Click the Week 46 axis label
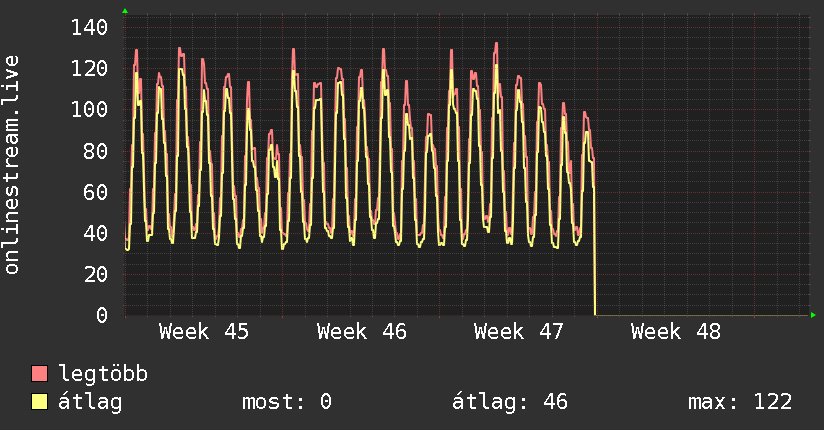 pos(362,332)
